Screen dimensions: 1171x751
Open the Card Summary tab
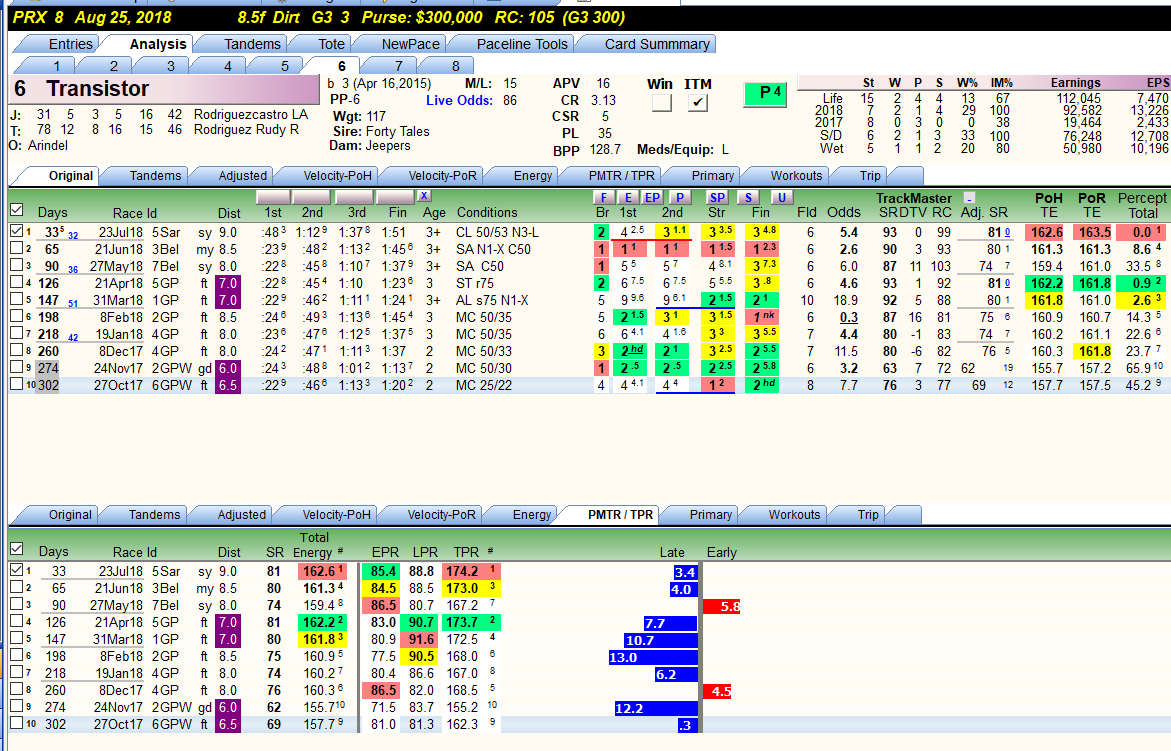click(657, 44)
